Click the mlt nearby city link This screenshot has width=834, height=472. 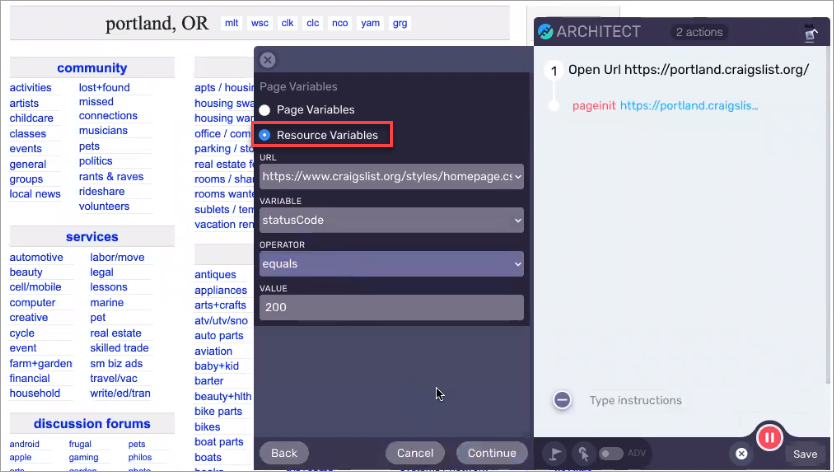point(231,23)
